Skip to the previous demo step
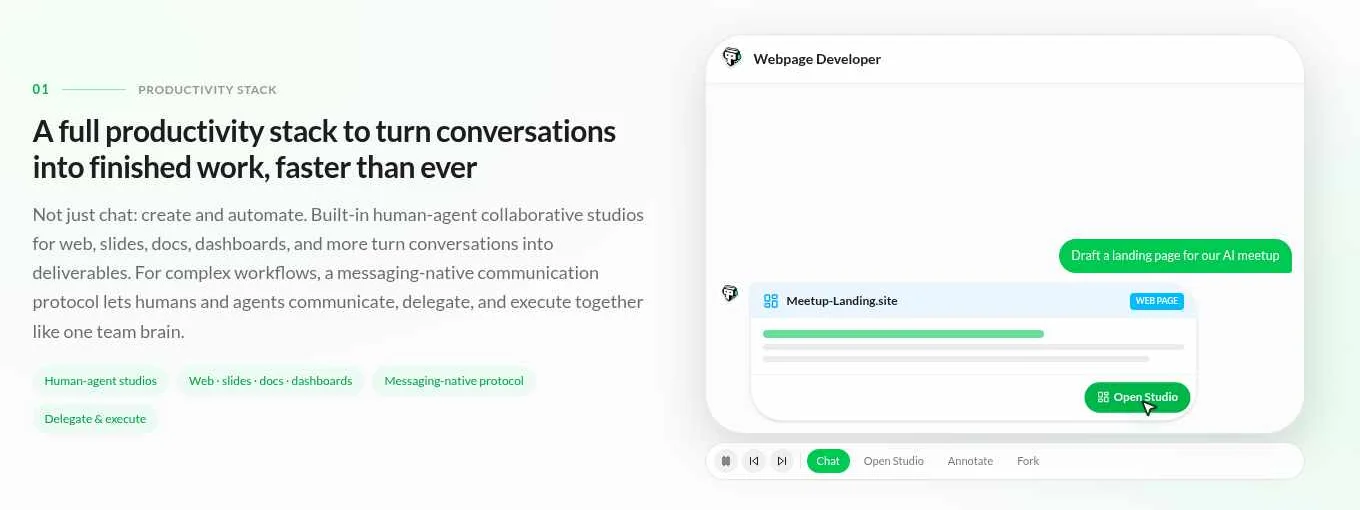Viewport: 1360px width, 510px height. point(754,461)
